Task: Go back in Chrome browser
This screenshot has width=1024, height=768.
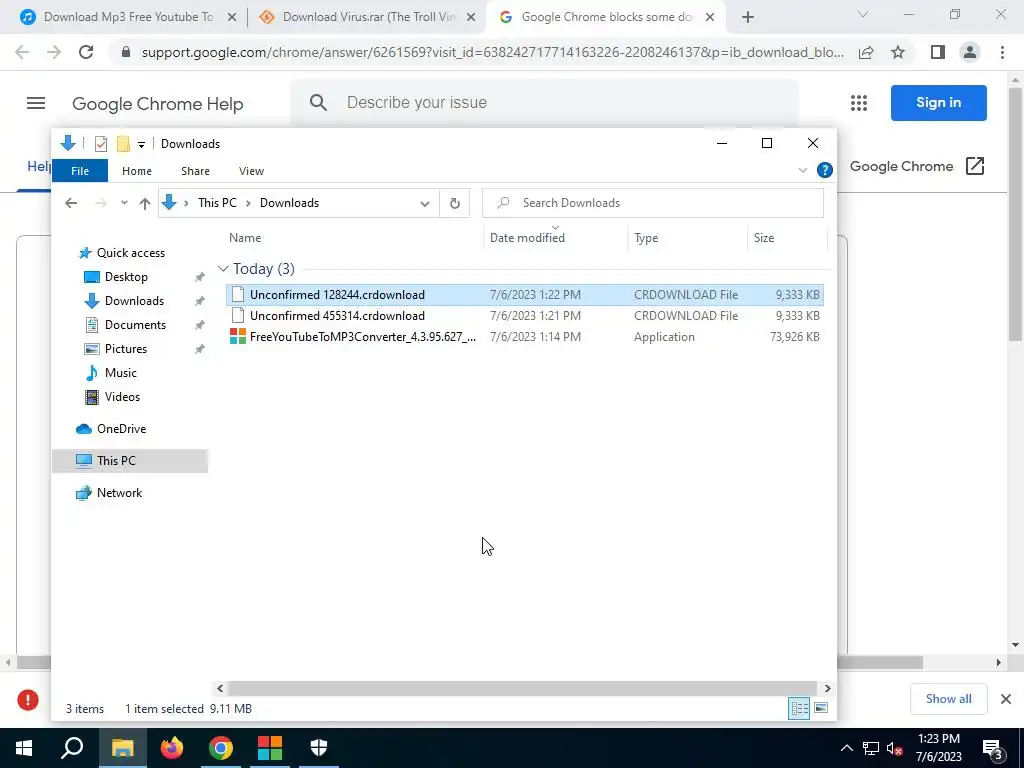Action: [x=22, y=52]
